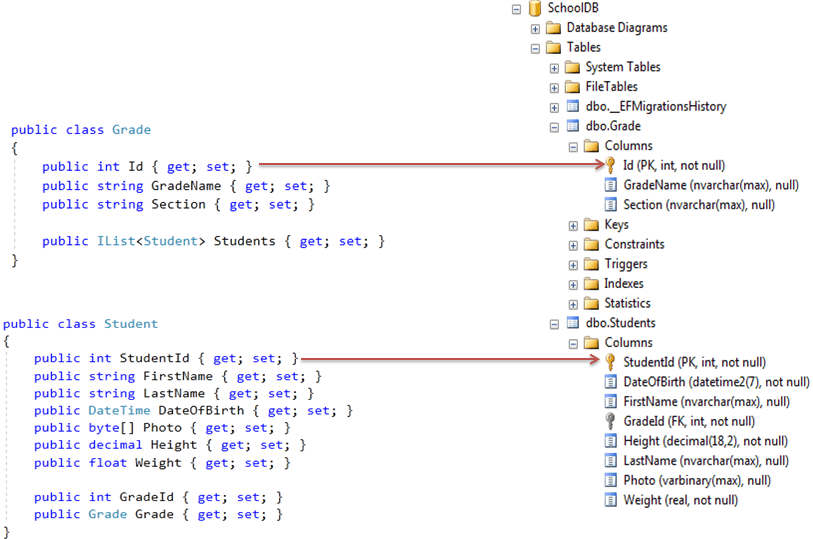Click the gold key icon beside StudentId
Image resolution: width=813 pixels, height=539 pixels.
pyautogui.click(x=611, y=362)
